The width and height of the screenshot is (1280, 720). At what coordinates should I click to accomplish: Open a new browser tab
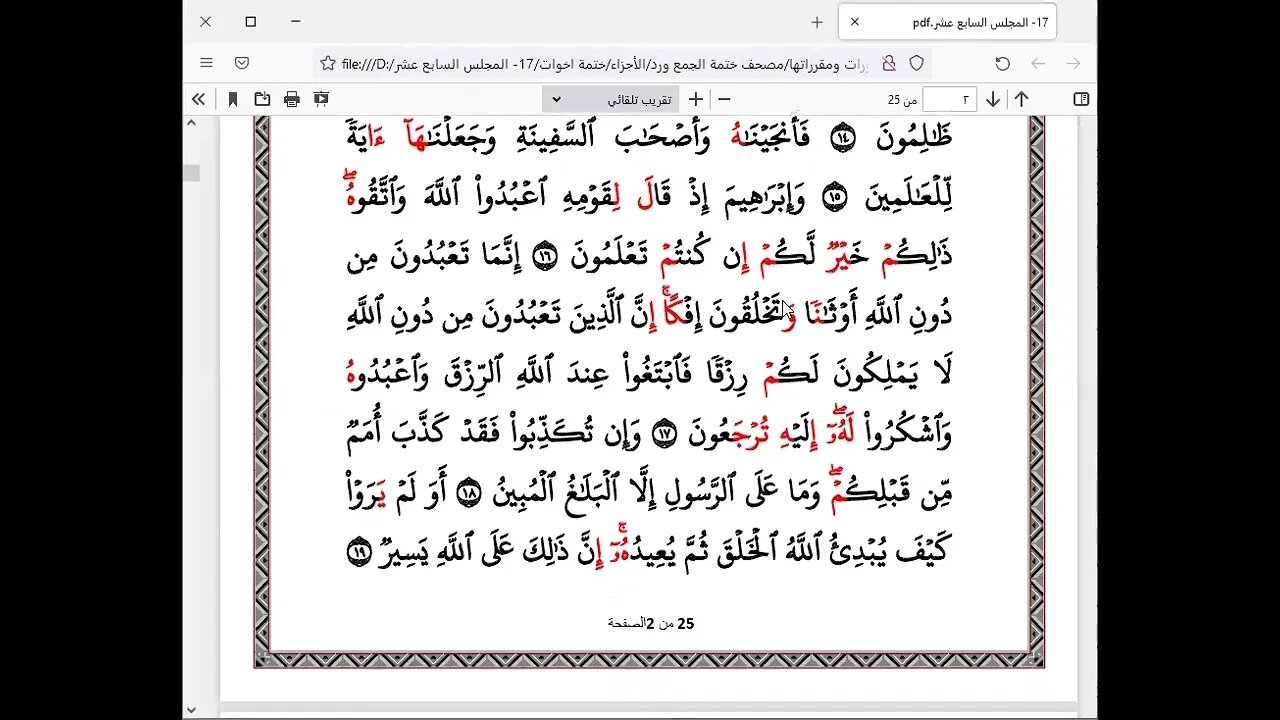817,22
